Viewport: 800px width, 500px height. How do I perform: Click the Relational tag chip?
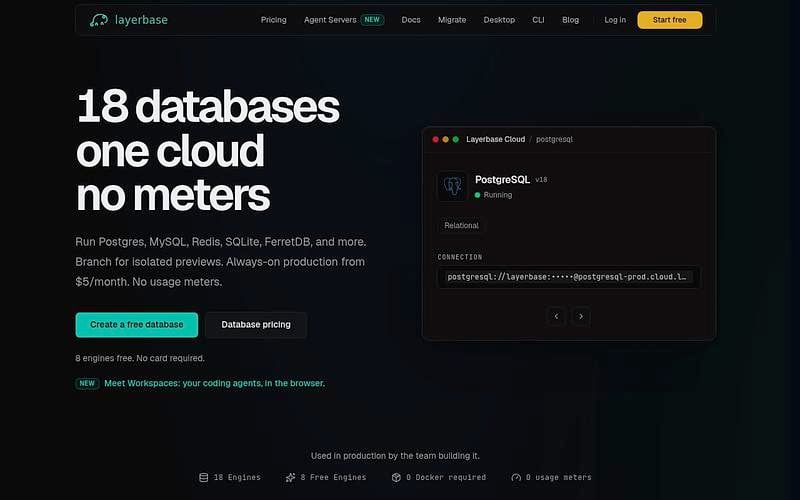click(461, 226)
